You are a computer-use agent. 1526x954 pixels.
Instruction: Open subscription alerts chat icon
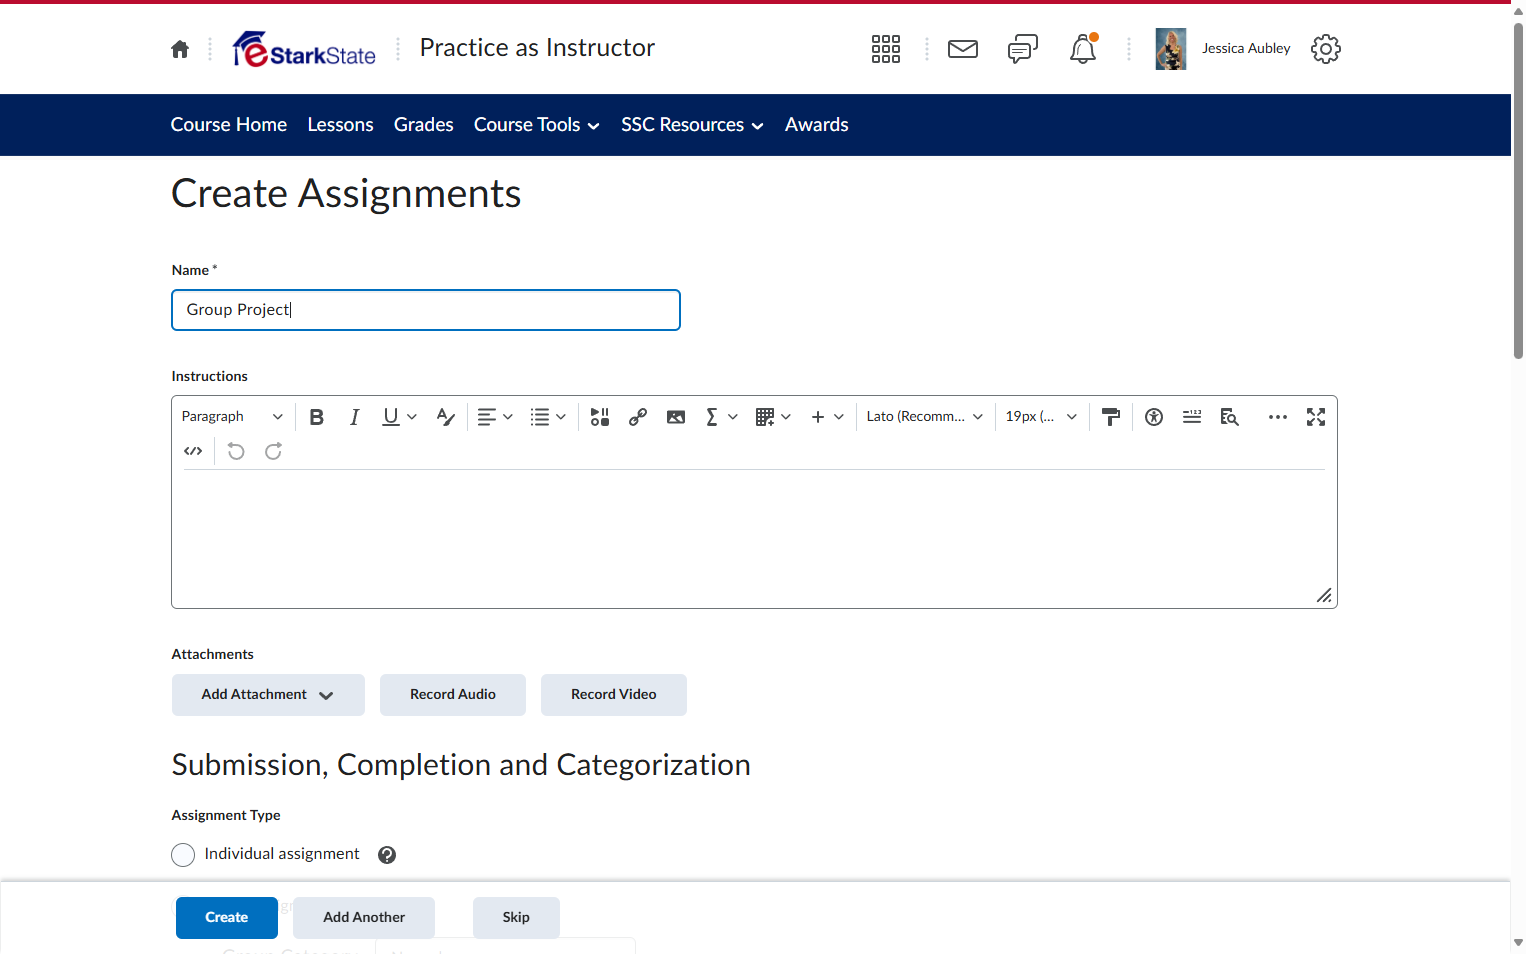click(1023, 49)
